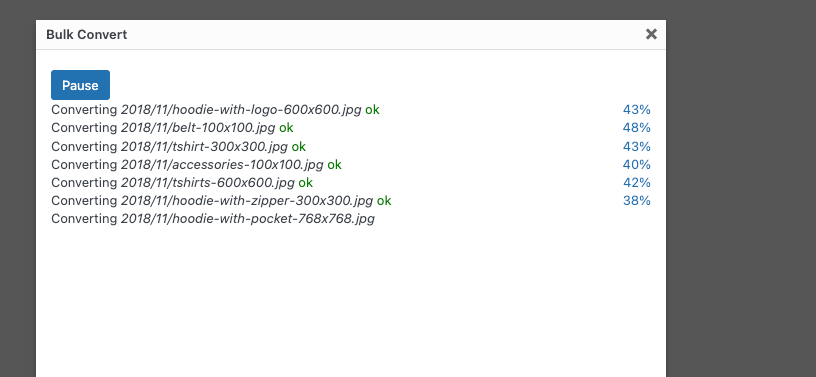Open the 40% link for accessories-100x100
This screenshot has height=377, width=816.
(x=636, y=165)
